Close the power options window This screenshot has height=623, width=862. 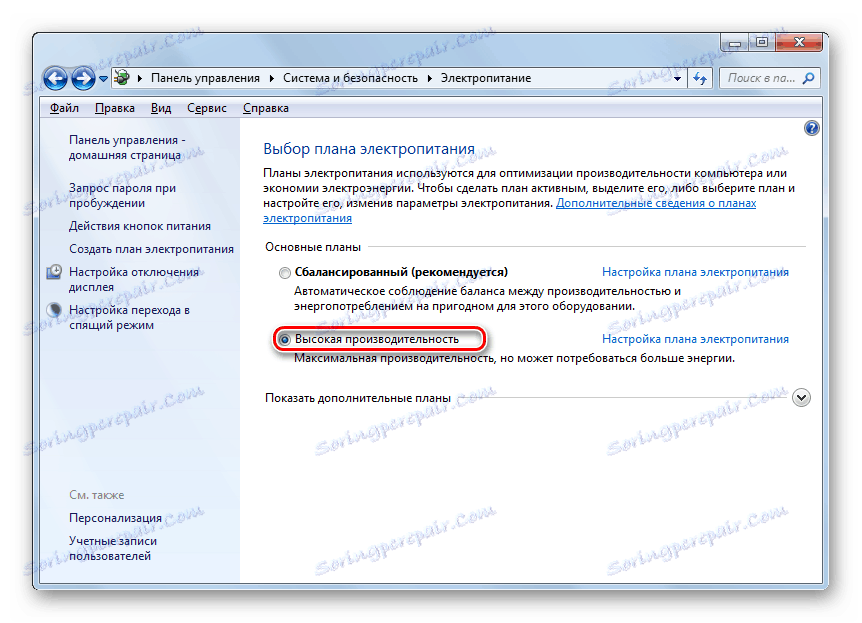[x=799, y=42]
